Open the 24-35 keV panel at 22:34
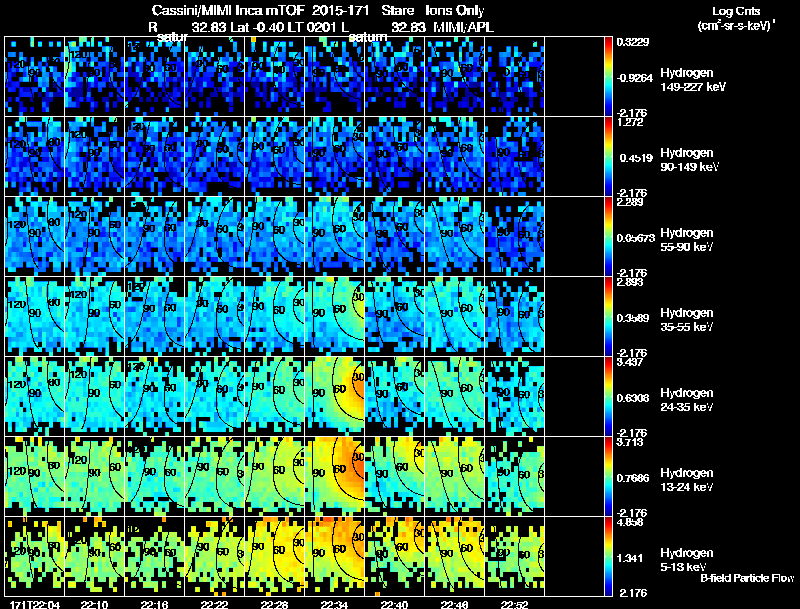 coord(334,396)
